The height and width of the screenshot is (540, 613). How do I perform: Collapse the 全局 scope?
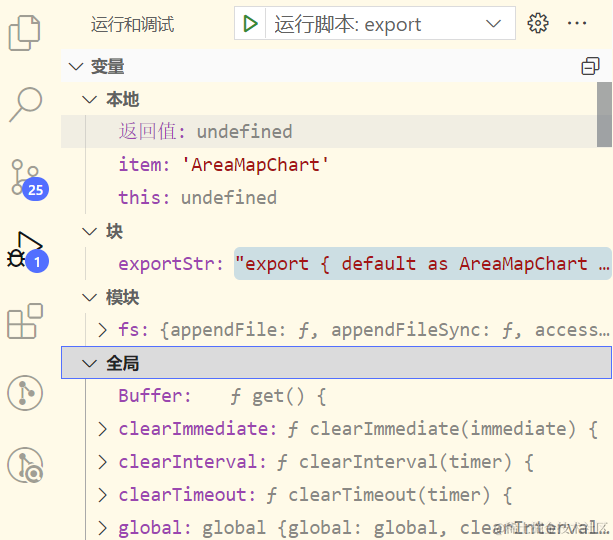[90, 364]
